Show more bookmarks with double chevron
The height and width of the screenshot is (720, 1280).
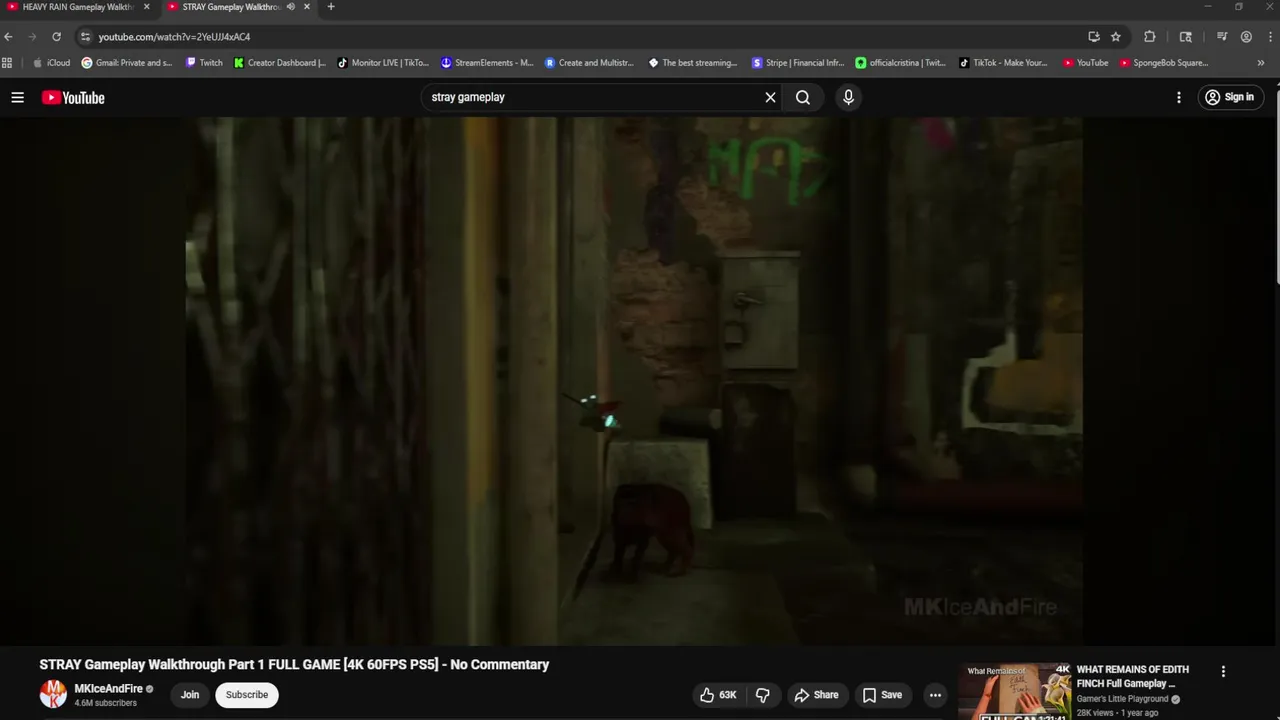click(x=1260, y=63)
